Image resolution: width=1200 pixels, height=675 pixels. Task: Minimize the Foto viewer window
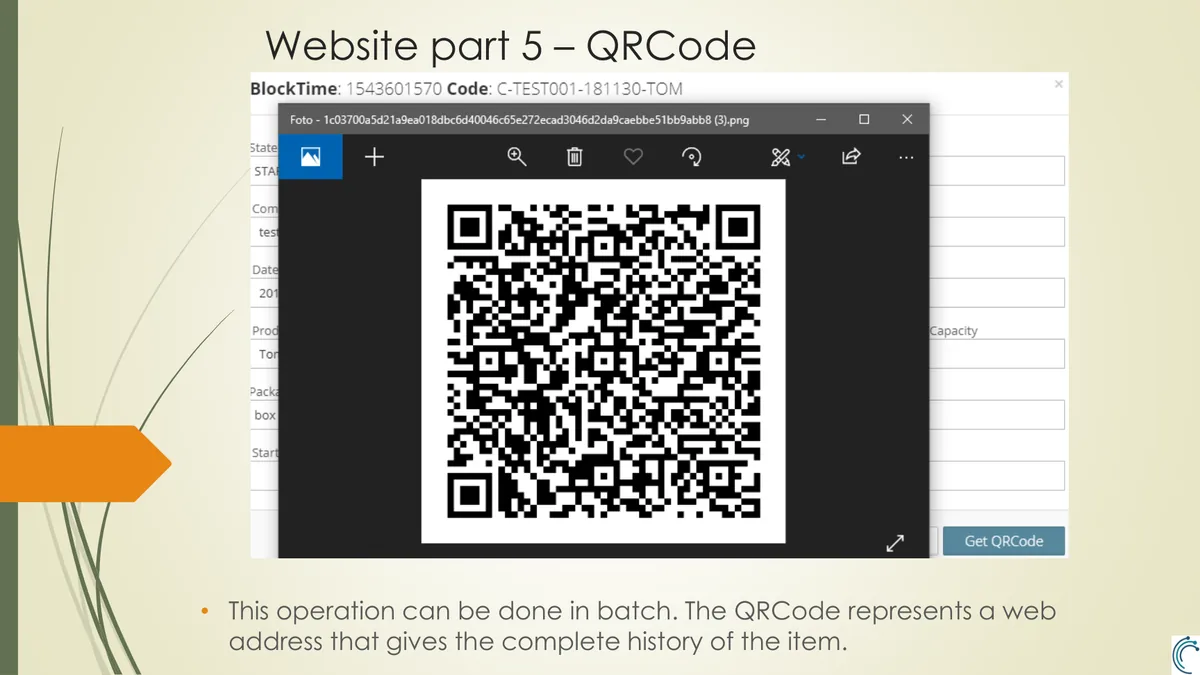821,119
